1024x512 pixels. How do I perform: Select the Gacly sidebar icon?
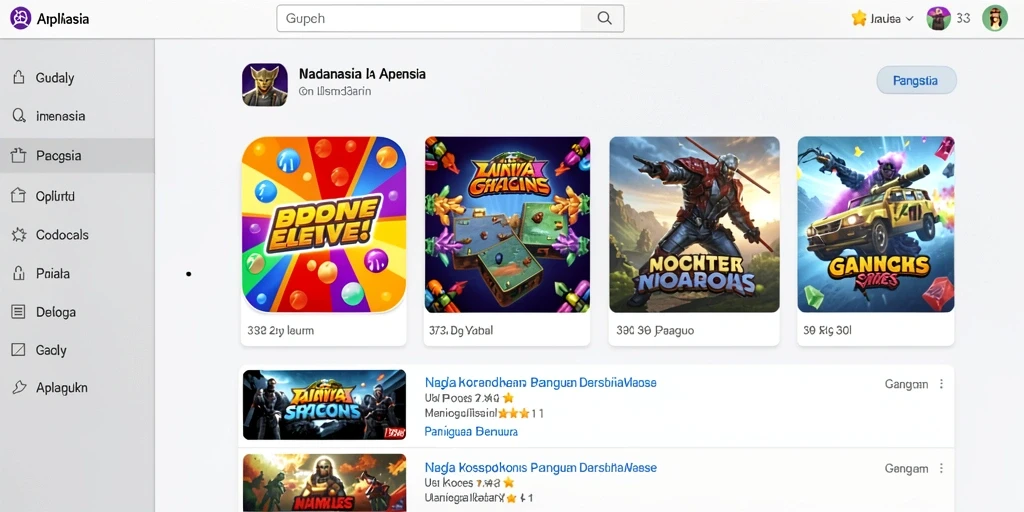19,350
